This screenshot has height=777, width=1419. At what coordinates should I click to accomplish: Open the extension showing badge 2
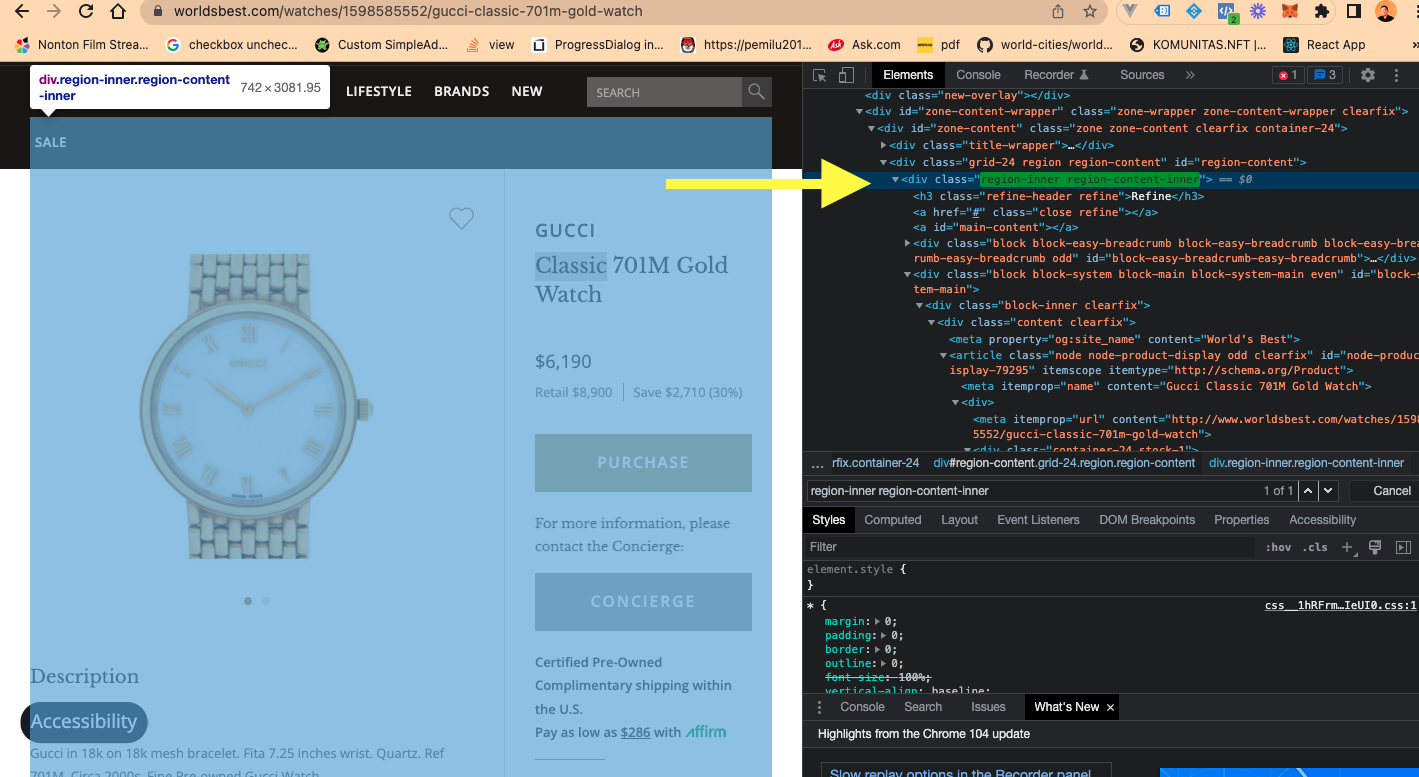tap(1226, 12)
